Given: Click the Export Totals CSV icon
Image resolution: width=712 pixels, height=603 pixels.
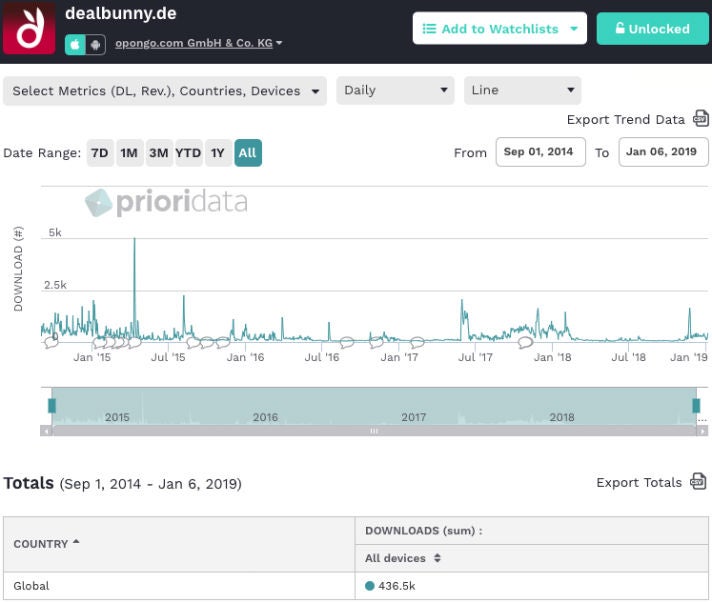Looking at the screenshot, I should 699,482.
